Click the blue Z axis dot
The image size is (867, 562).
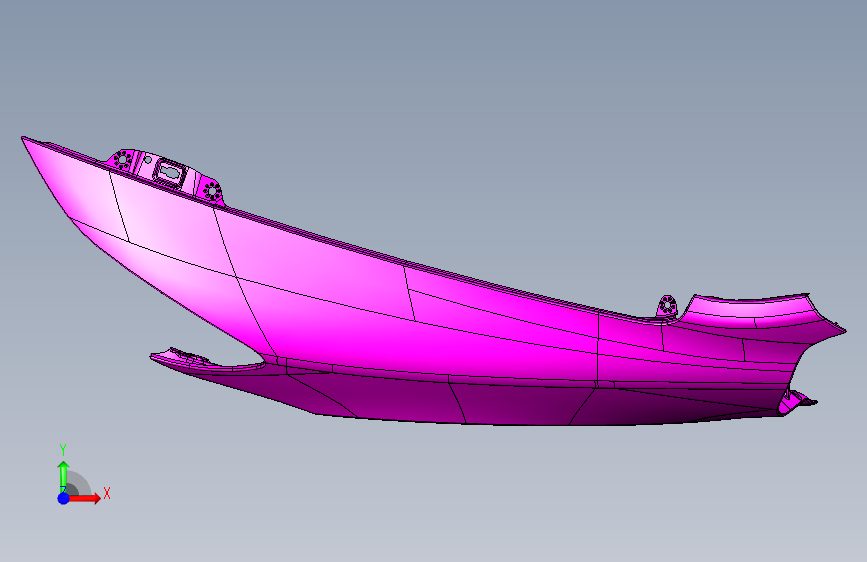64,498
